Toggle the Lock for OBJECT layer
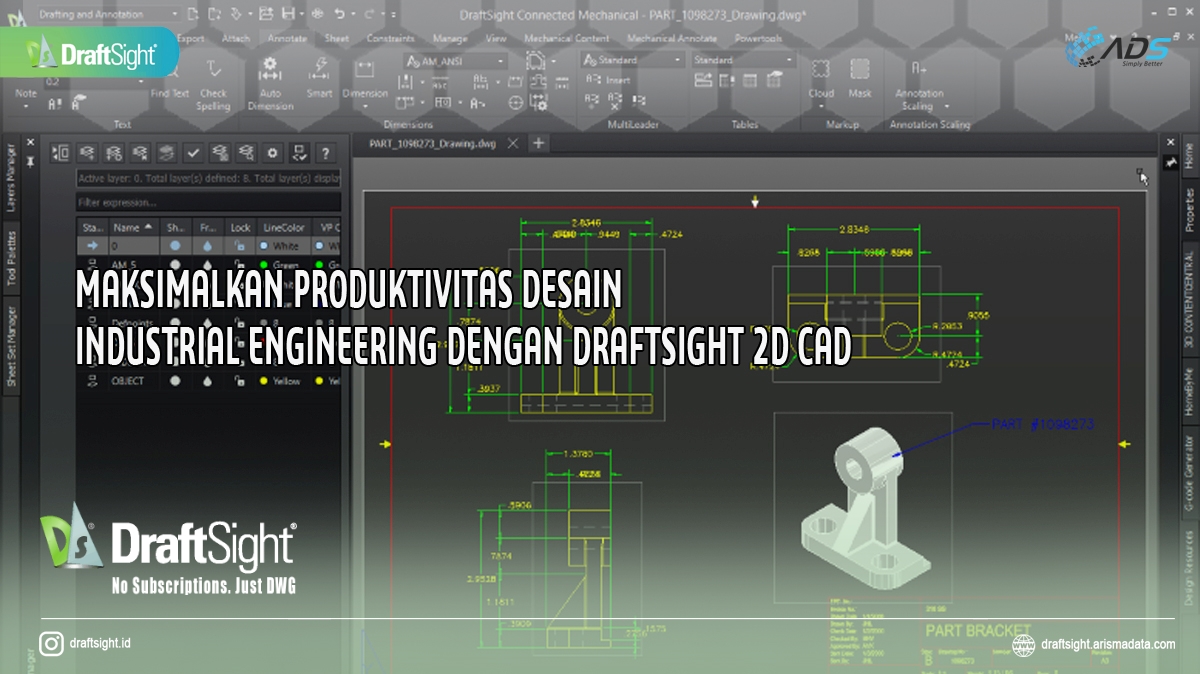 240,381
